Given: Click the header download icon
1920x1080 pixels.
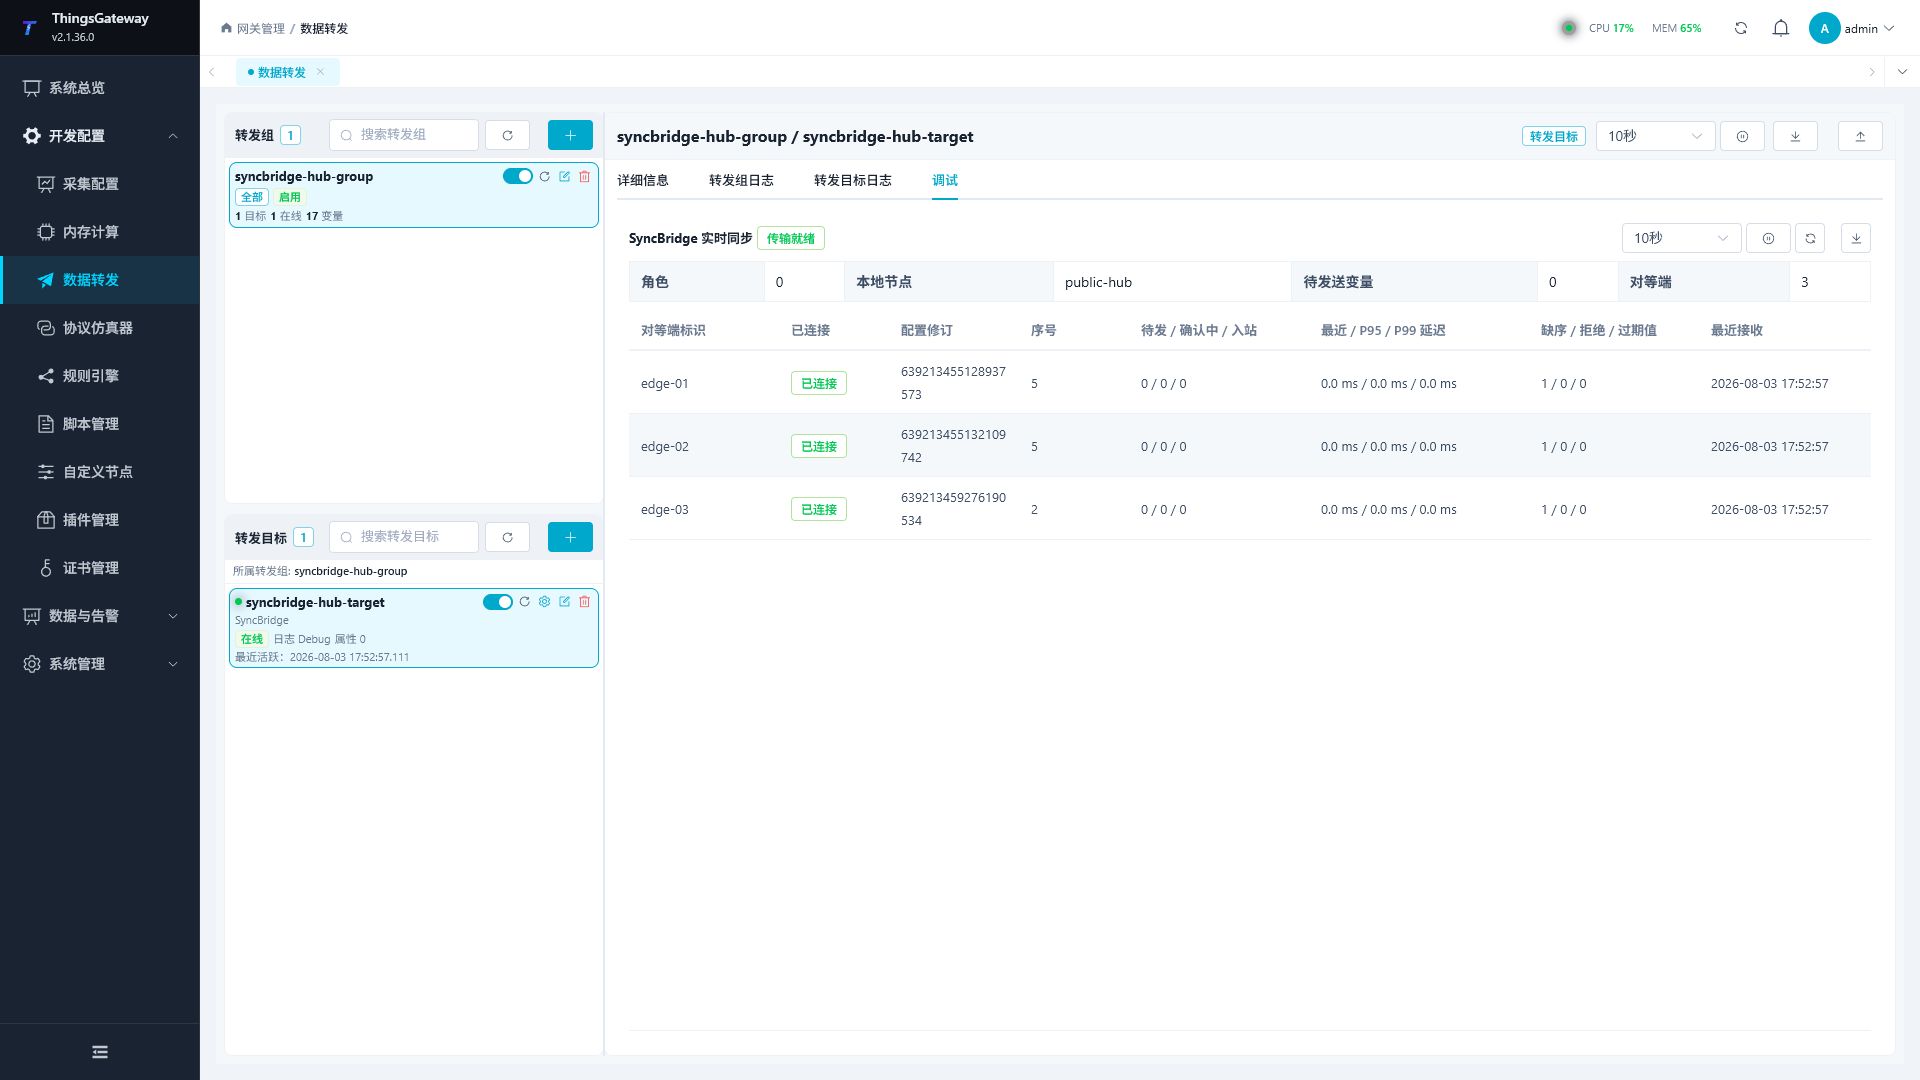Looking at the screenshot, I should coord(1795,136).
